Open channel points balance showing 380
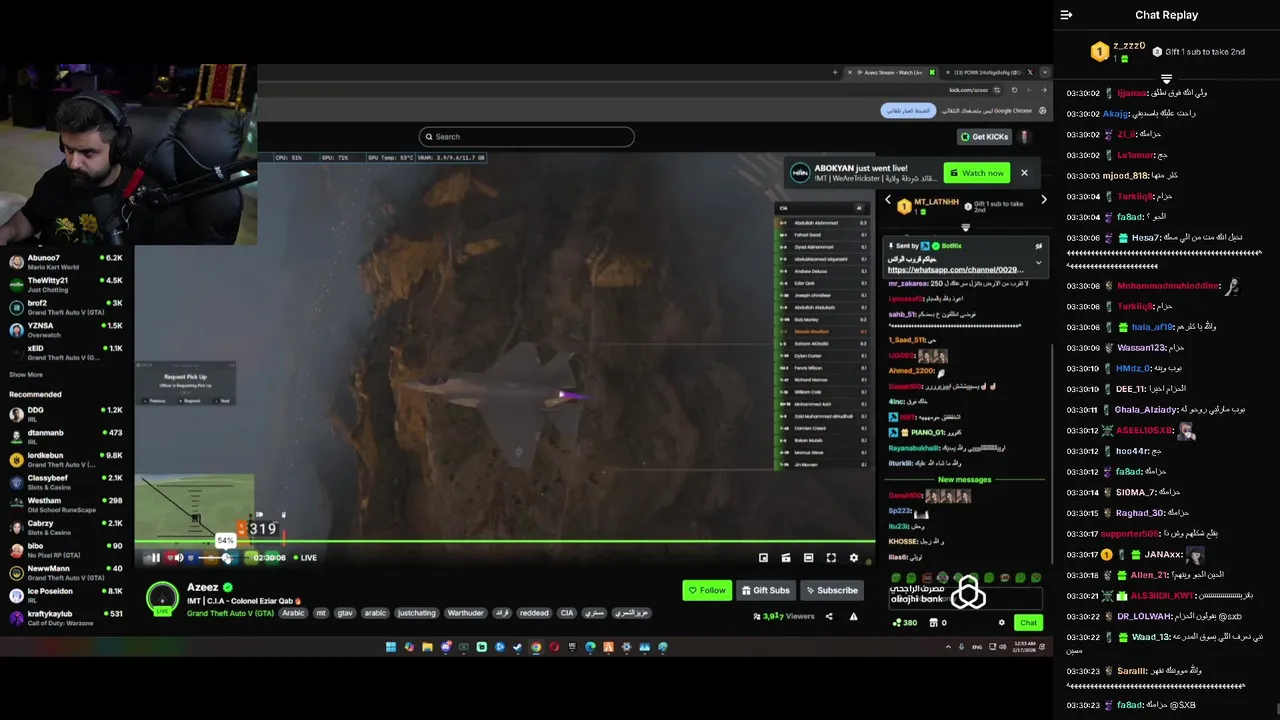 coord(905,623)
